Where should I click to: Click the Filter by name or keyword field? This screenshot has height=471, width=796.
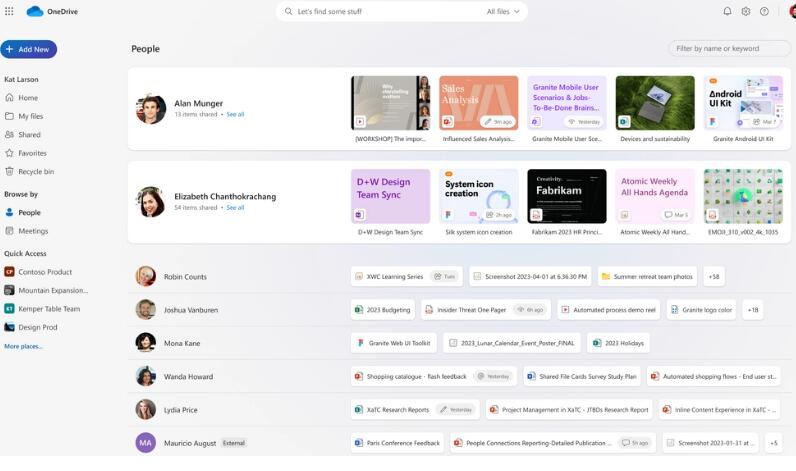click(727, 48)
